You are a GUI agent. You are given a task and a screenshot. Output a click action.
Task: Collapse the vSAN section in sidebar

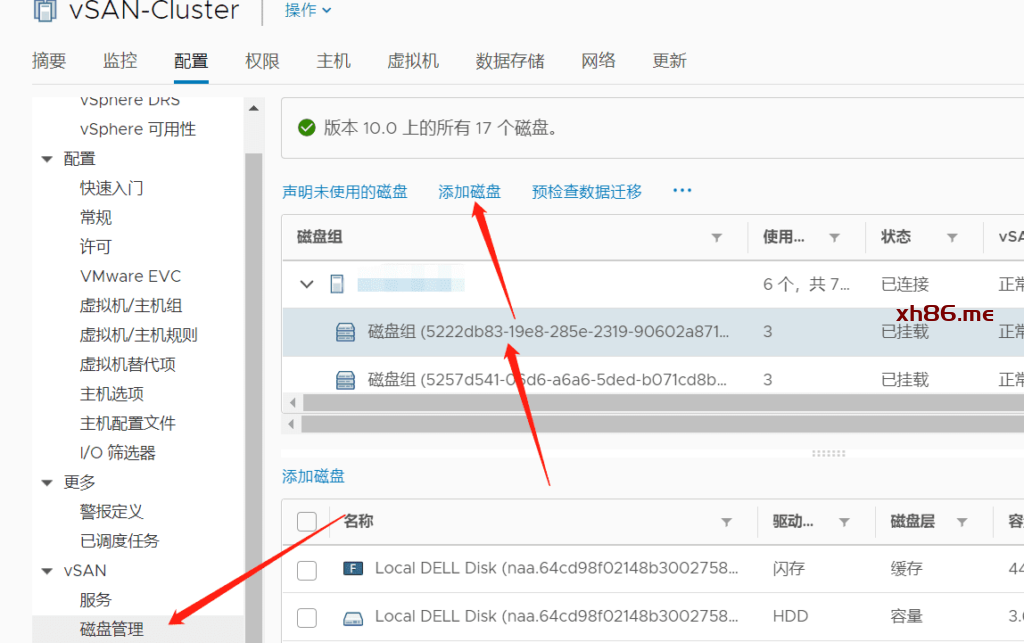(x=47, y=571)
